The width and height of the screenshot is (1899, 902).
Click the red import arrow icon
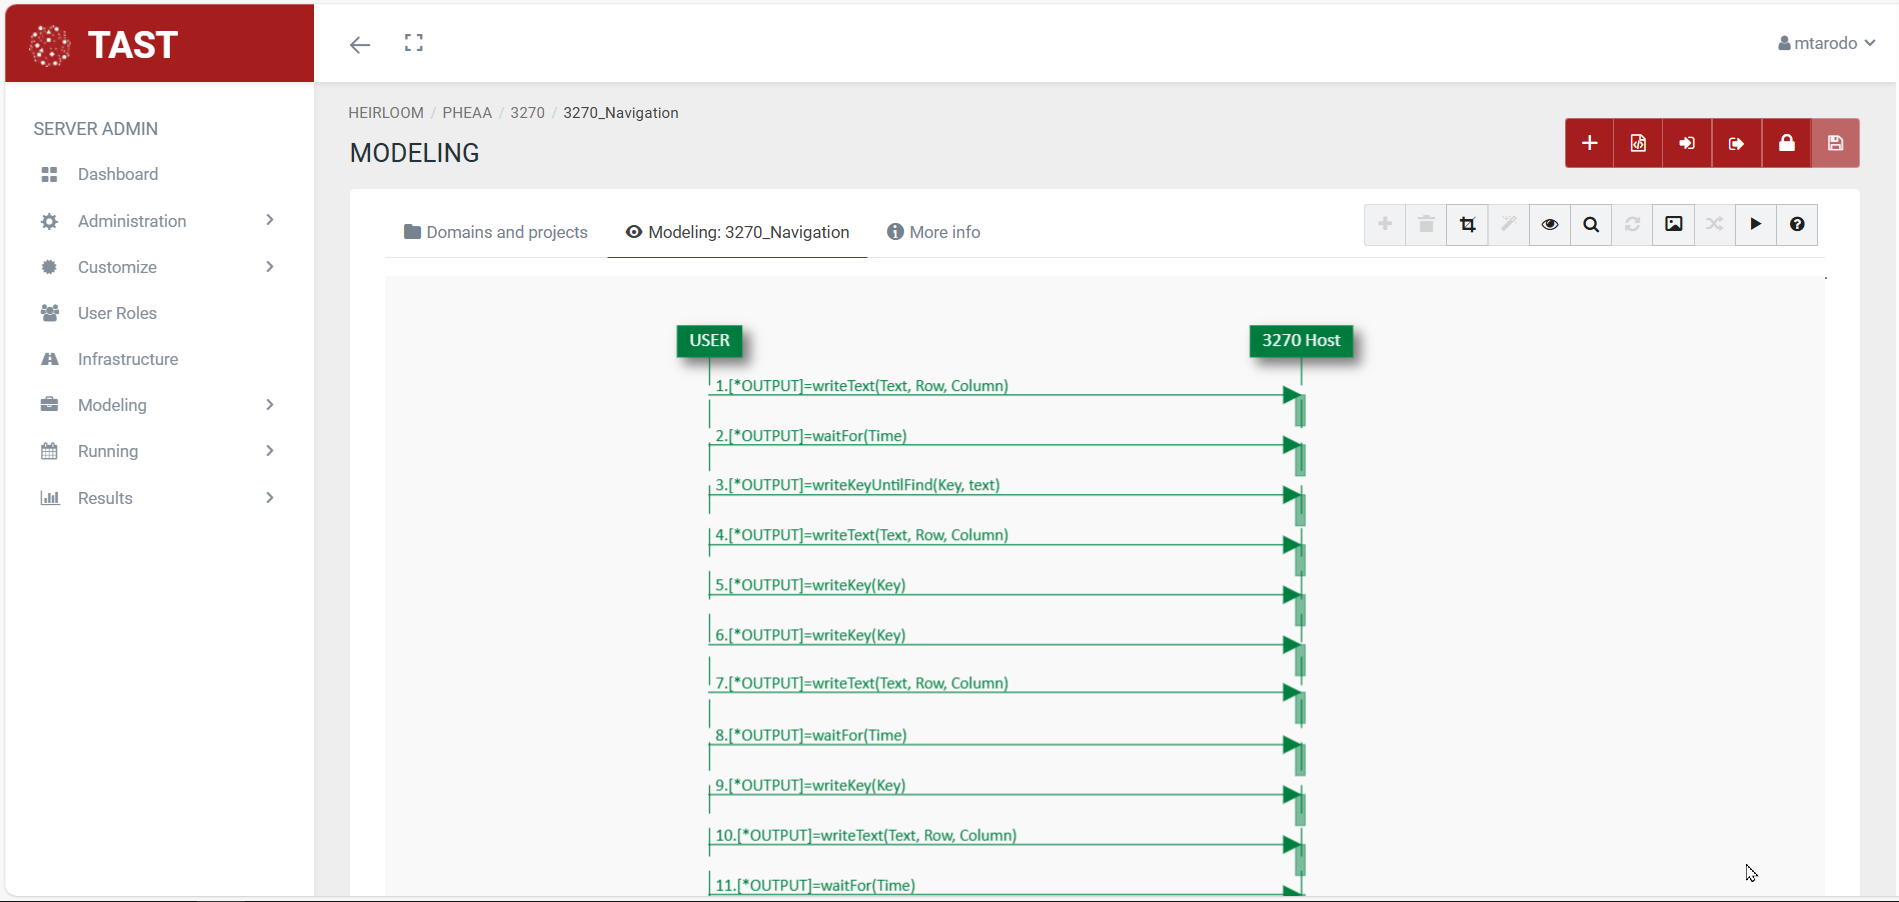pos(1687,143)
